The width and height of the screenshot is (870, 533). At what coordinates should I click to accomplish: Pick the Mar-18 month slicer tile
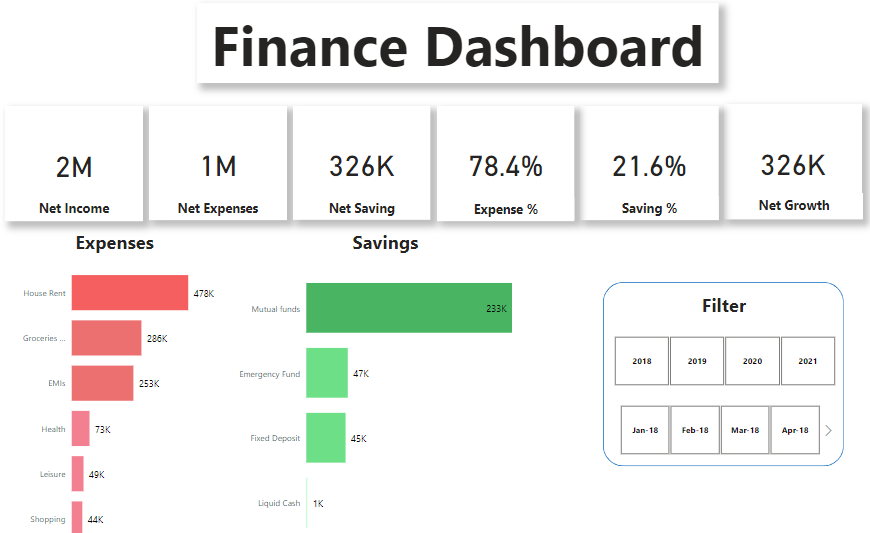[x=745, y=430]
